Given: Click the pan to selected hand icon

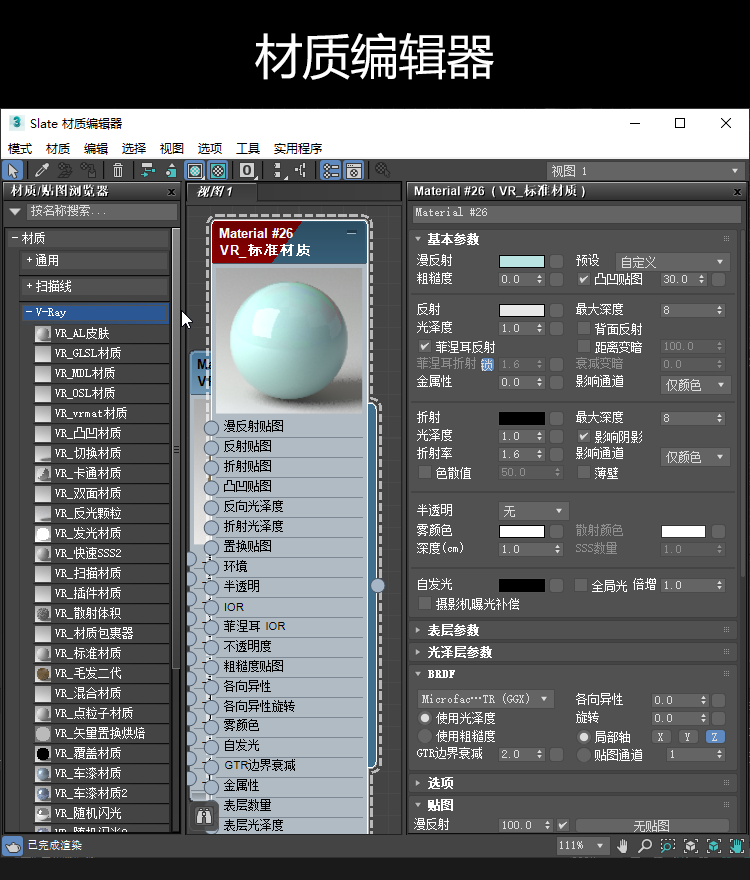Looking at the screenshot, I should [x=736, y=846].
